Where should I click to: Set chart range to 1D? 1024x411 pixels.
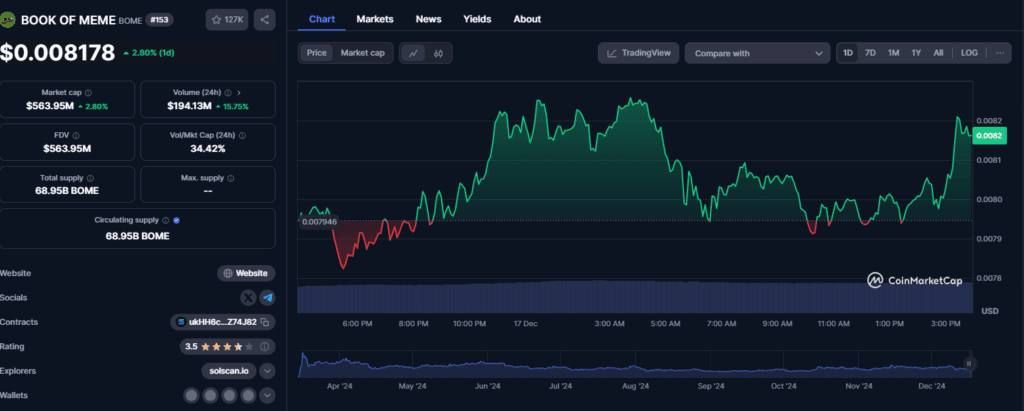pos(848,53)
